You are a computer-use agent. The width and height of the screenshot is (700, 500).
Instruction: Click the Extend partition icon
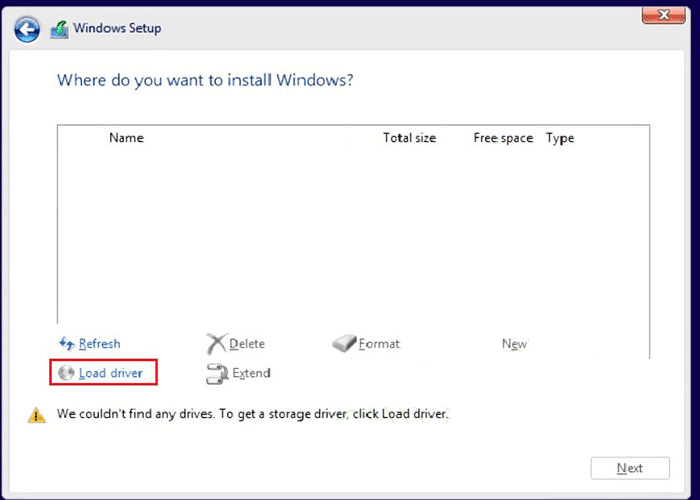217,374
